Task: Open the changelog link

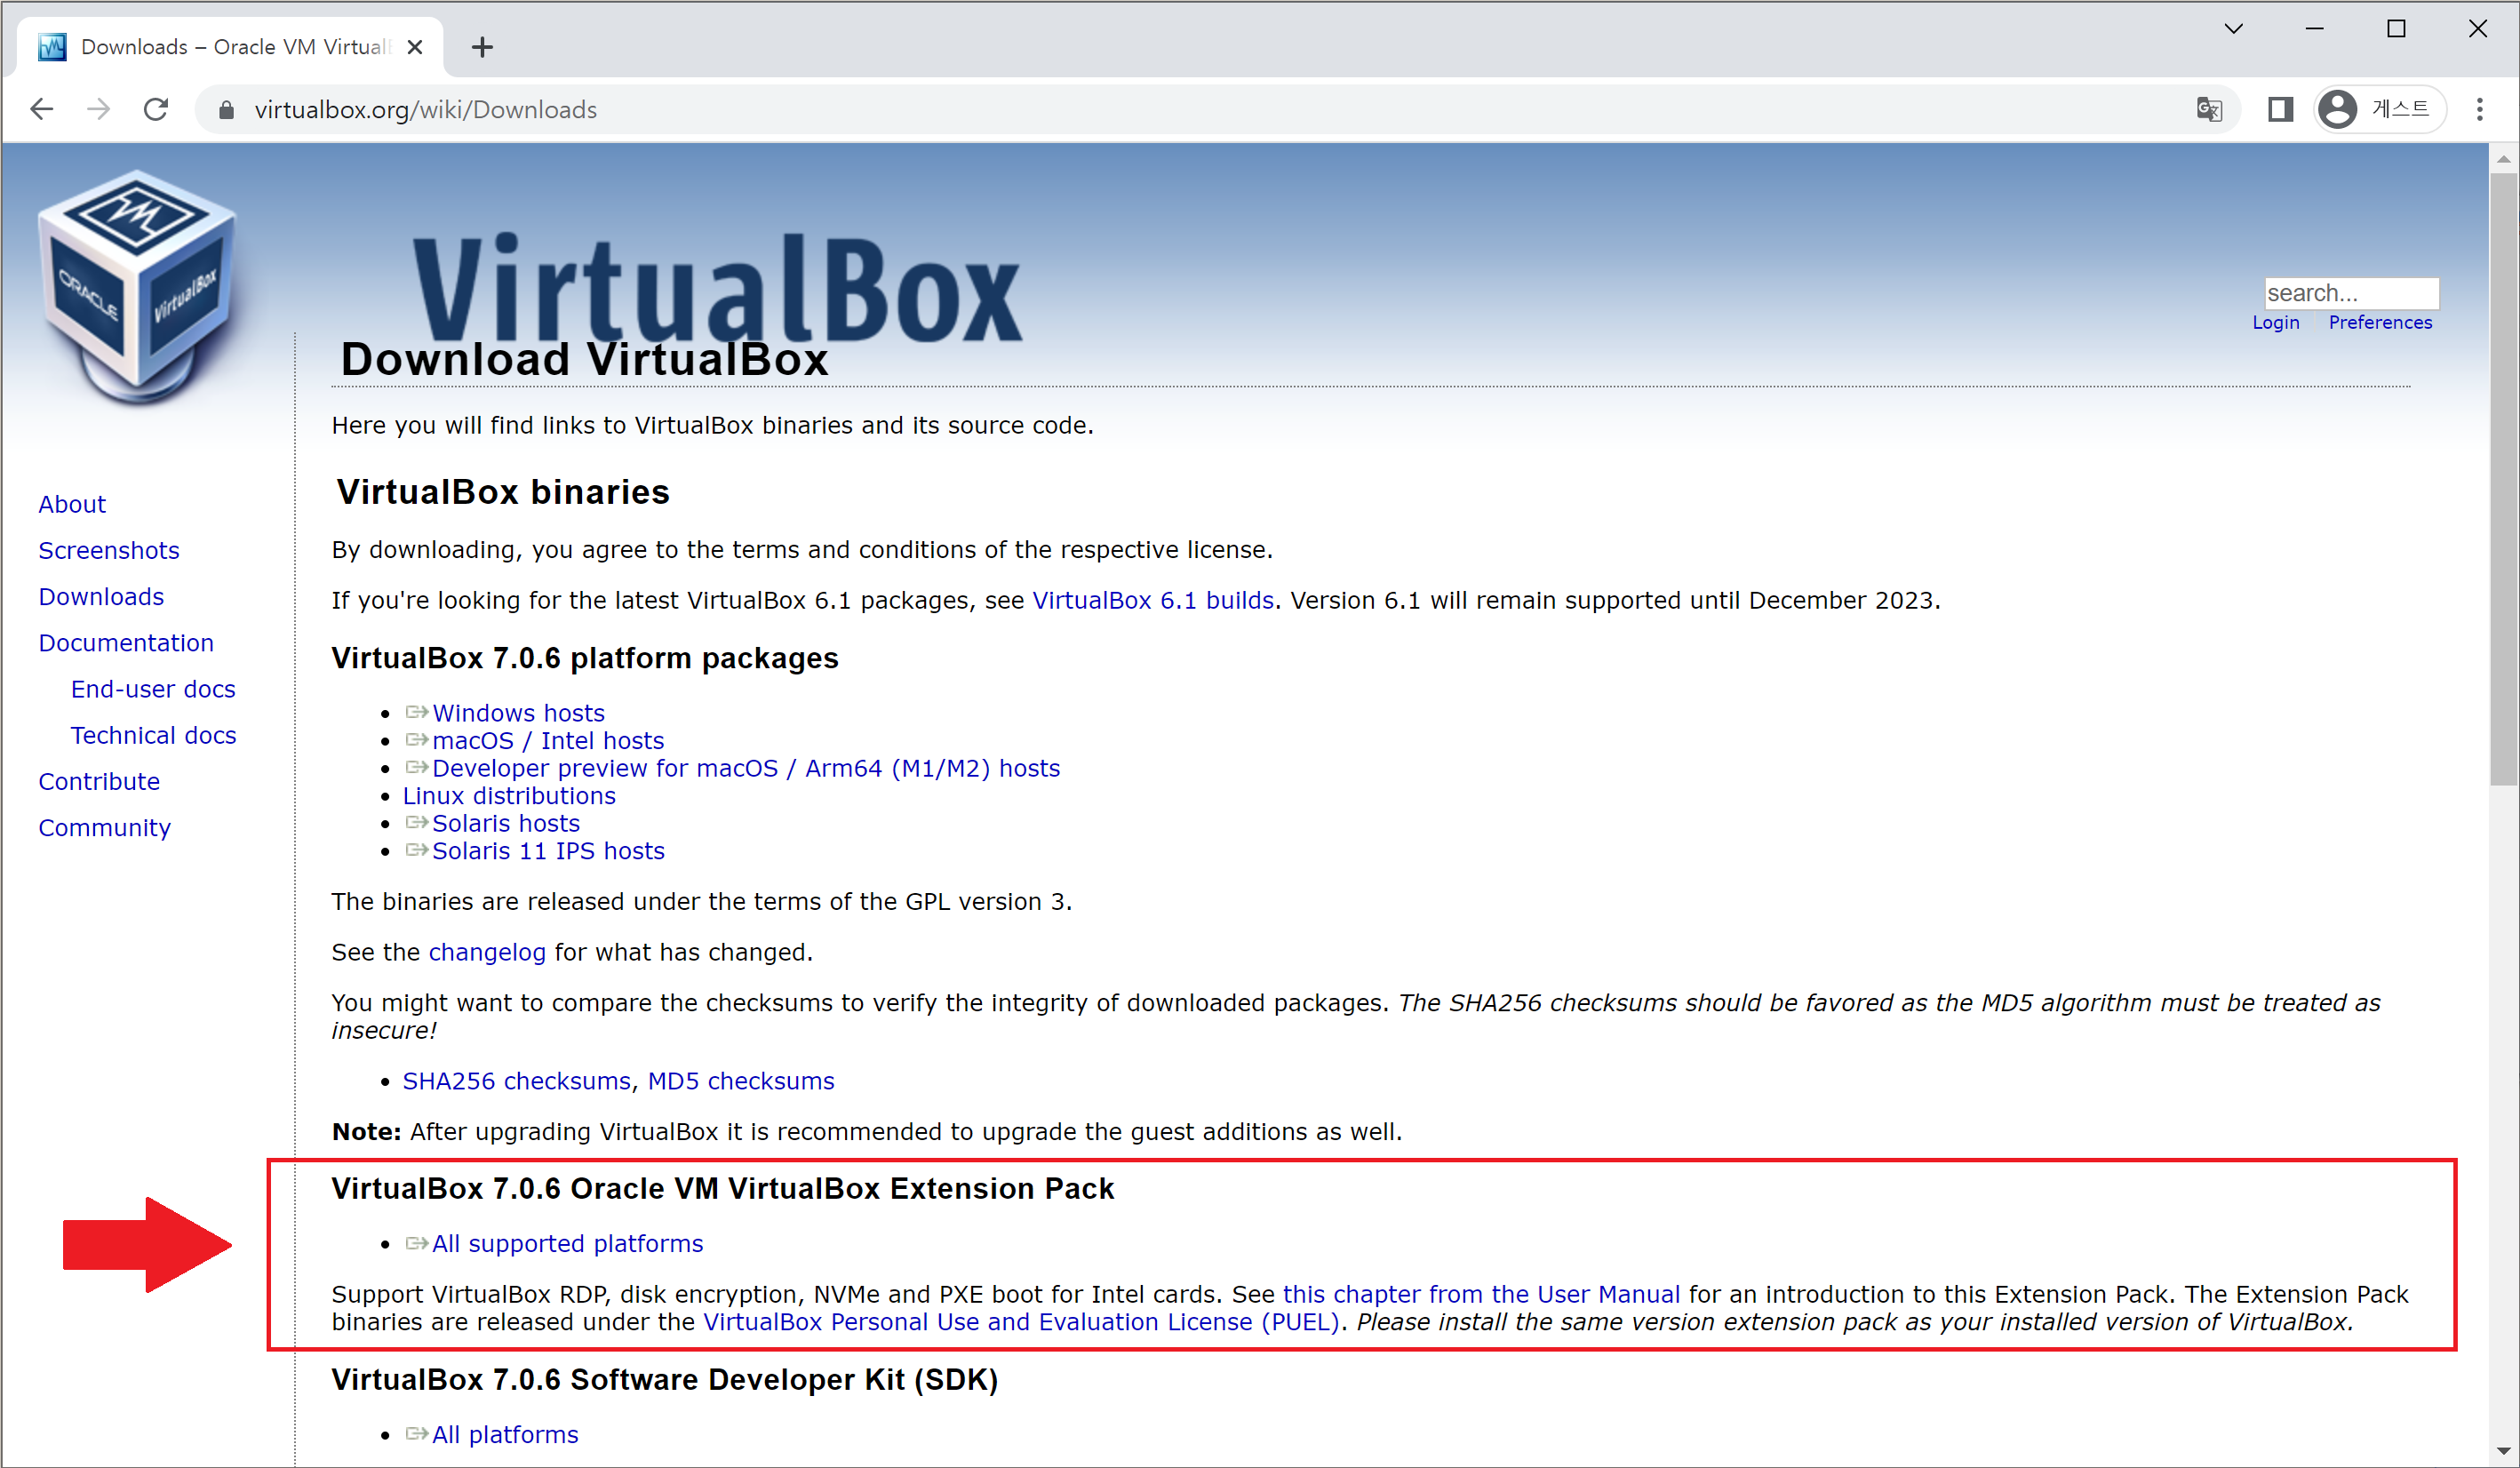Action: tap(487, 952)
